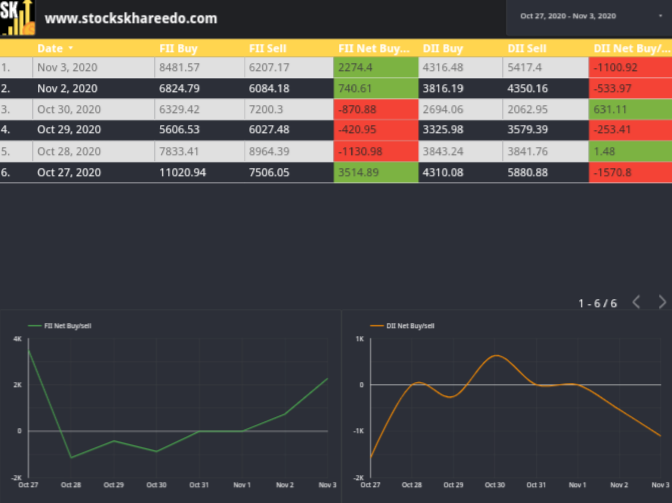Click the 6207.17 FII Sell value
The image size is (672, 503).
(269, 67)
